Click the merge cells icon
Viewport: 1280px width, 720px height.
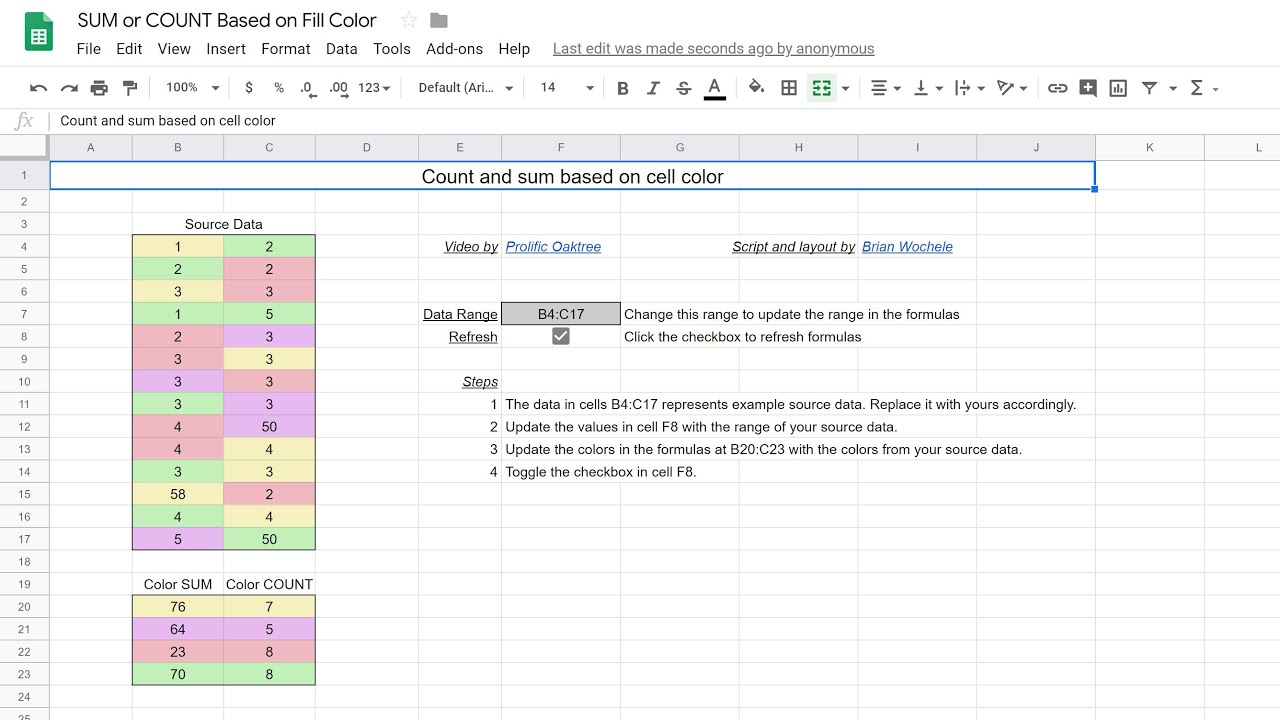(x=822, y=88)
